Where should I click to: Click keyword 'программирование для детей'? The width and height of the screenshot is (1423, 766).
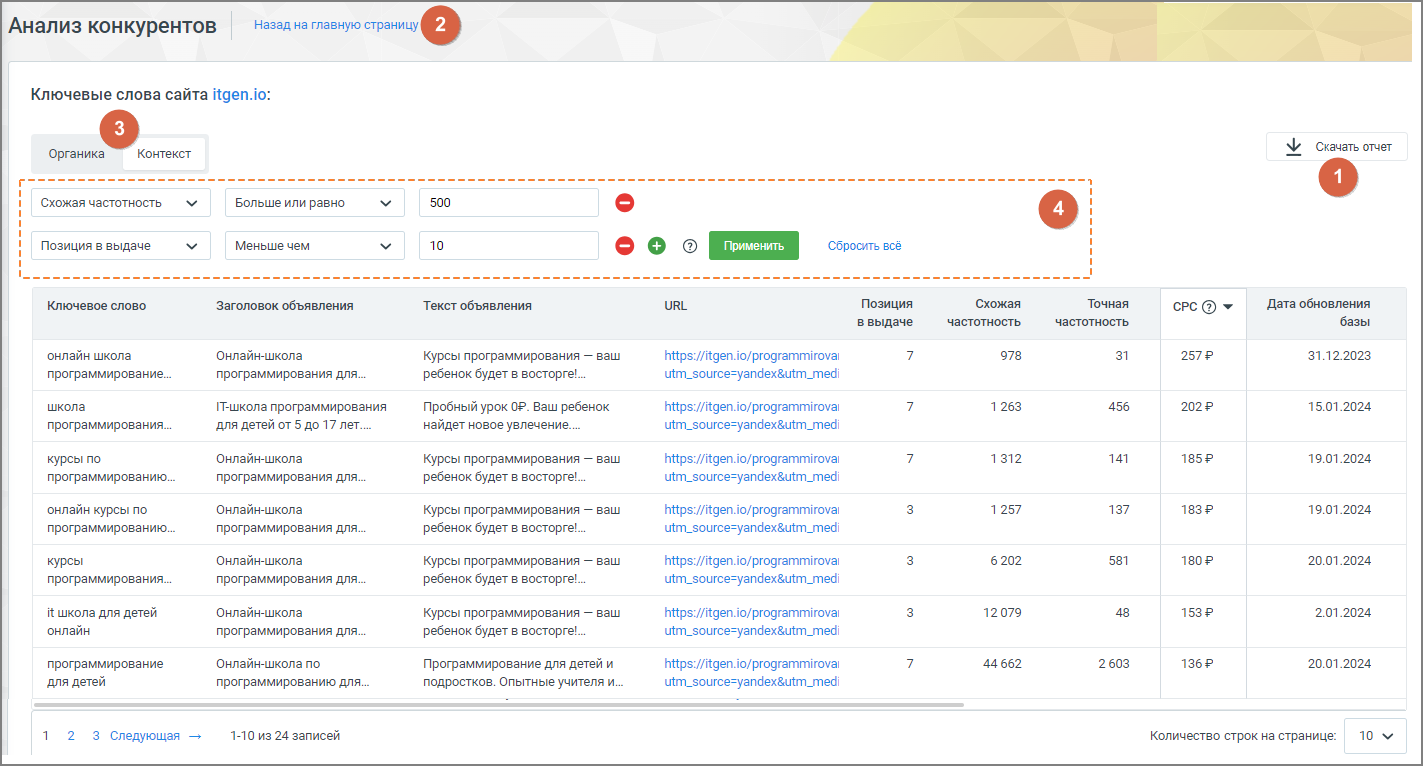pos(105,673)
